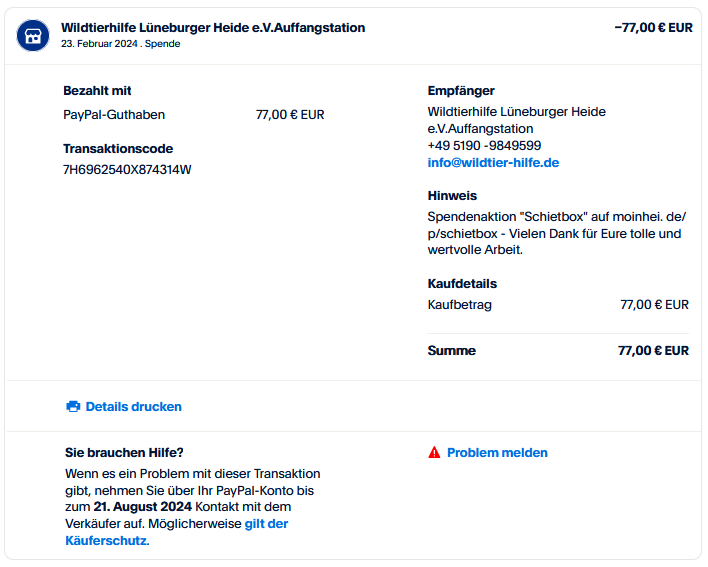This screenshot has width=708, height=567.
Task: Click the Kaufbetrag amount row
Action: (x=558, y=305)
